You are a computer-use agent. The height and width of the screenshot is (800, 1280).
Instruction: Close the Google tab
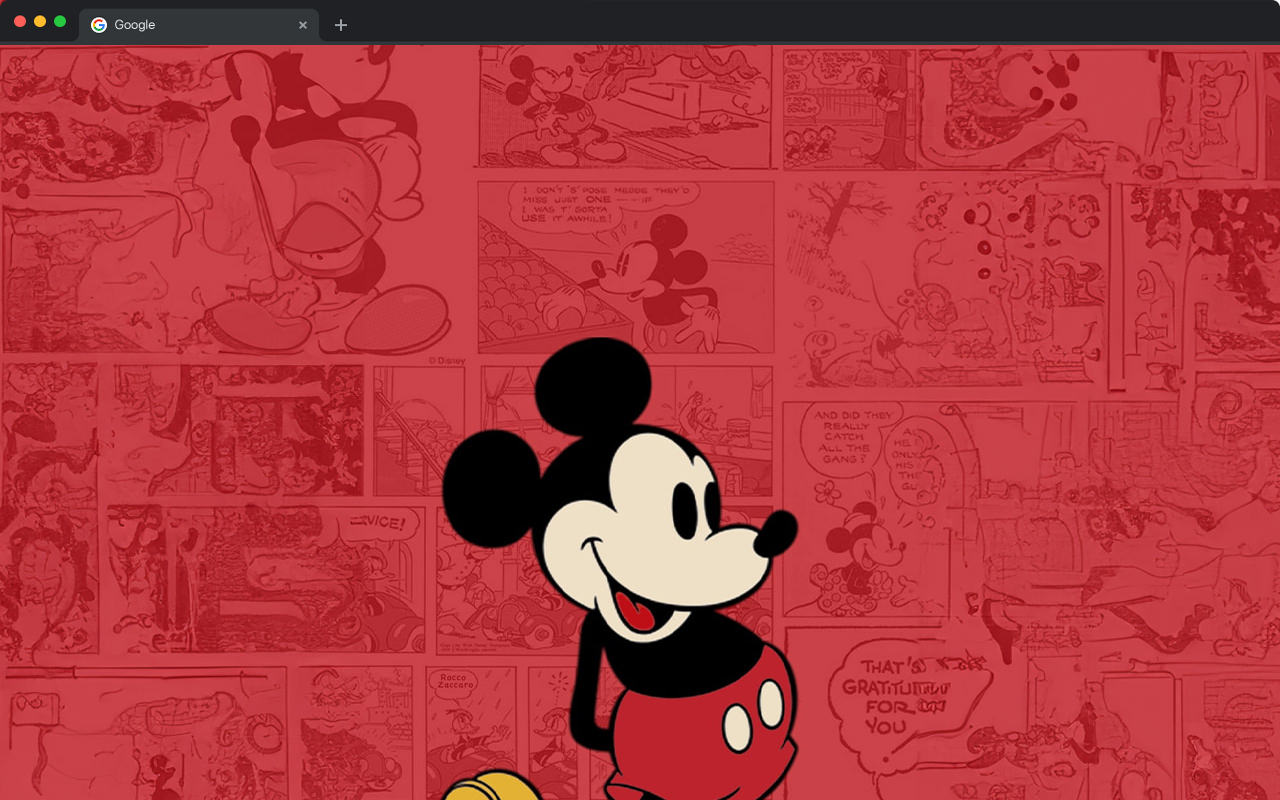(303, 25)
